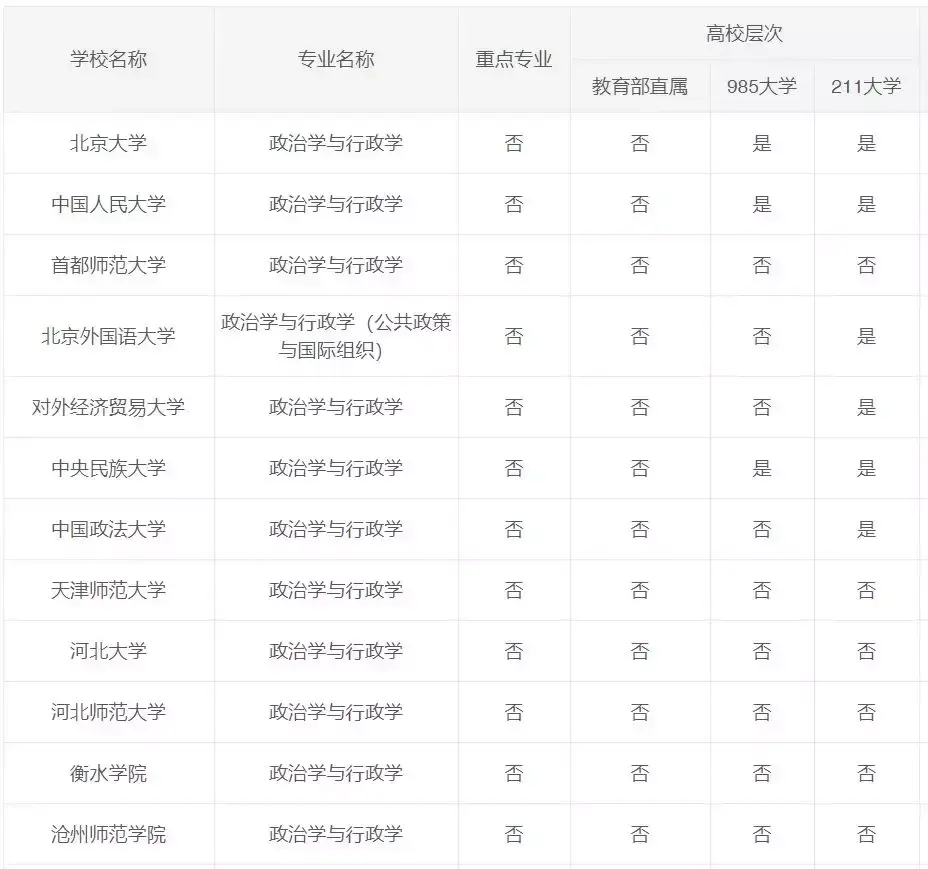Select the 河北师范大学 school name
928x869 pixels.
click(108, 712)
